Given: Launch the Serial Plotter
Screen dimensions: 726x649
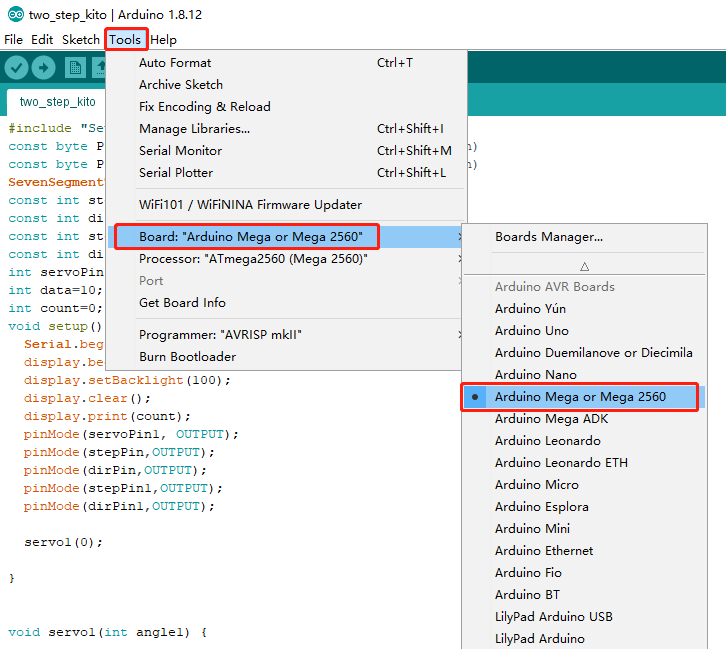Looking at the screenshot, I should point(287,173).
